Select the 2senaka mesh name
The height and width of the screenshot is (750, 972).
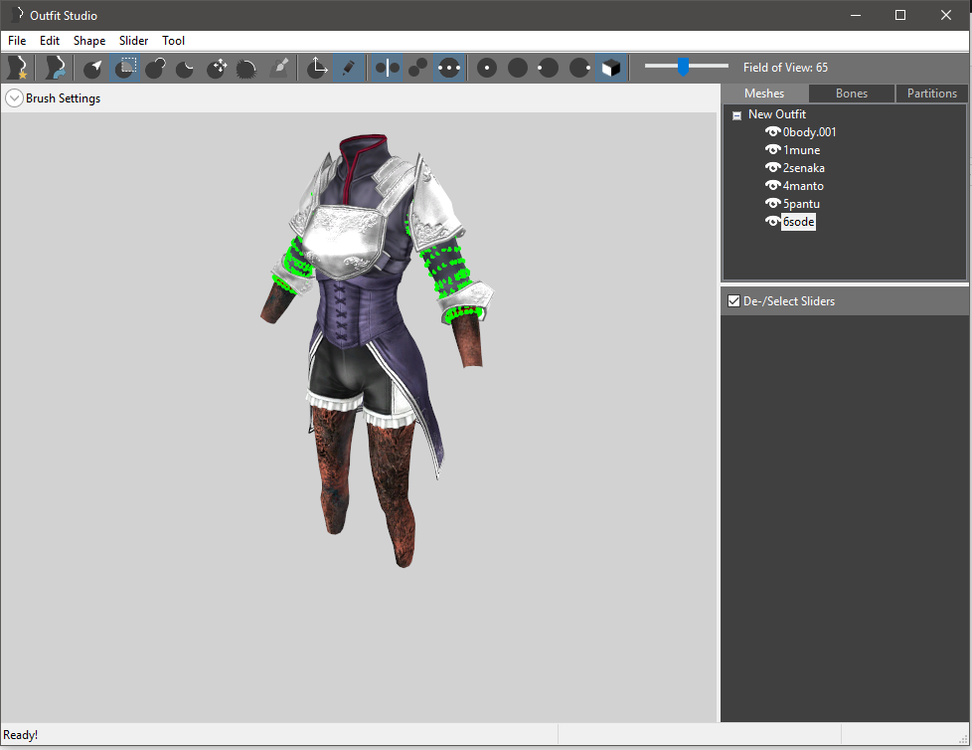point(804,168)
